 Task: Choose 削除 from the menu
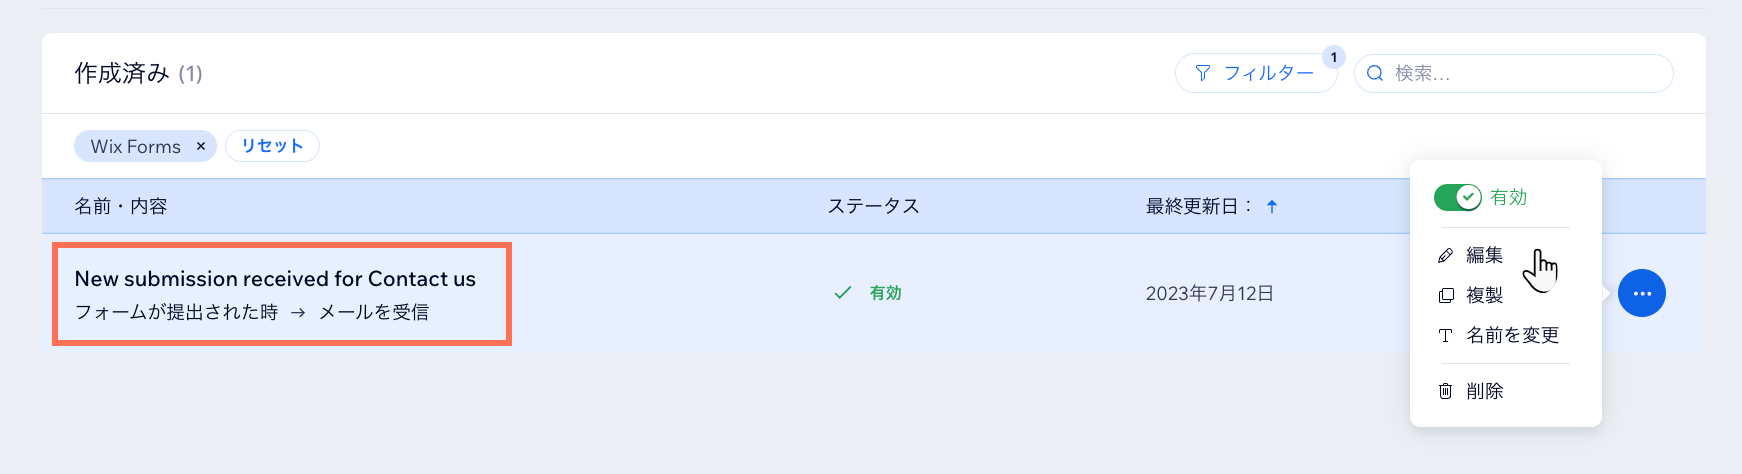(x=1484, y=391)
